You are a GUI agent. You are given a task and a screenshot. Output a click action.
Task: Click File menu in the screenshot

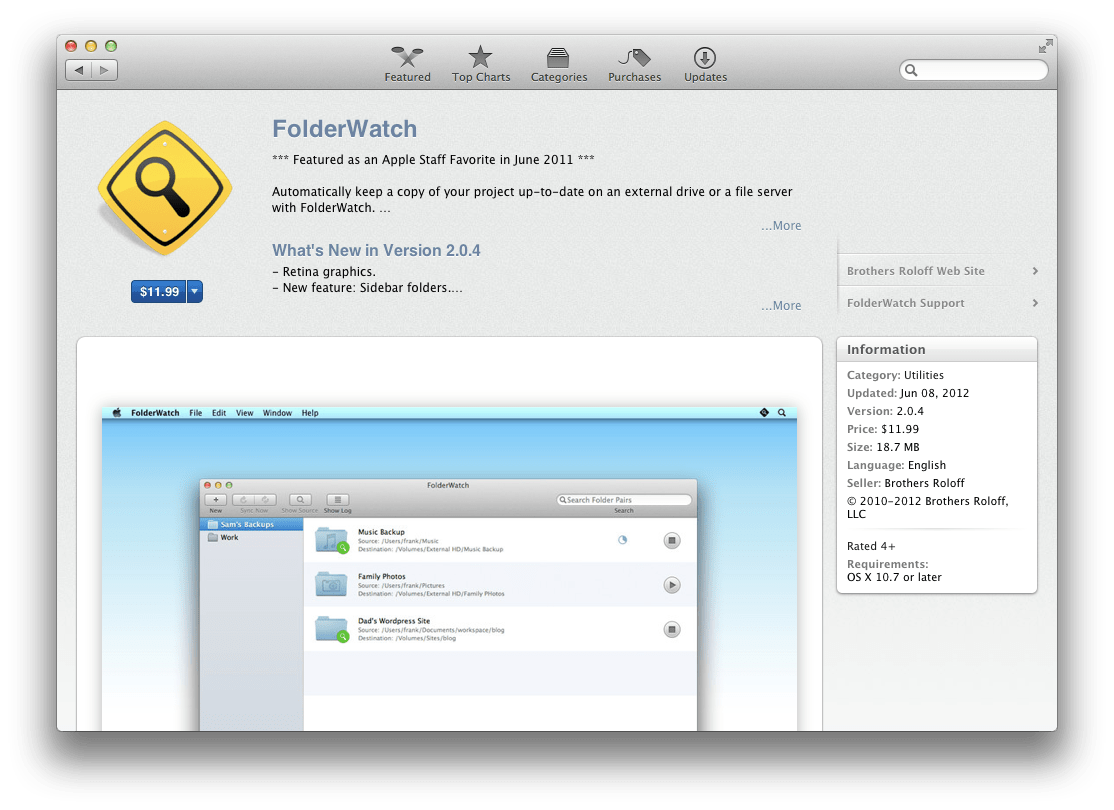[x=195, y=413]
